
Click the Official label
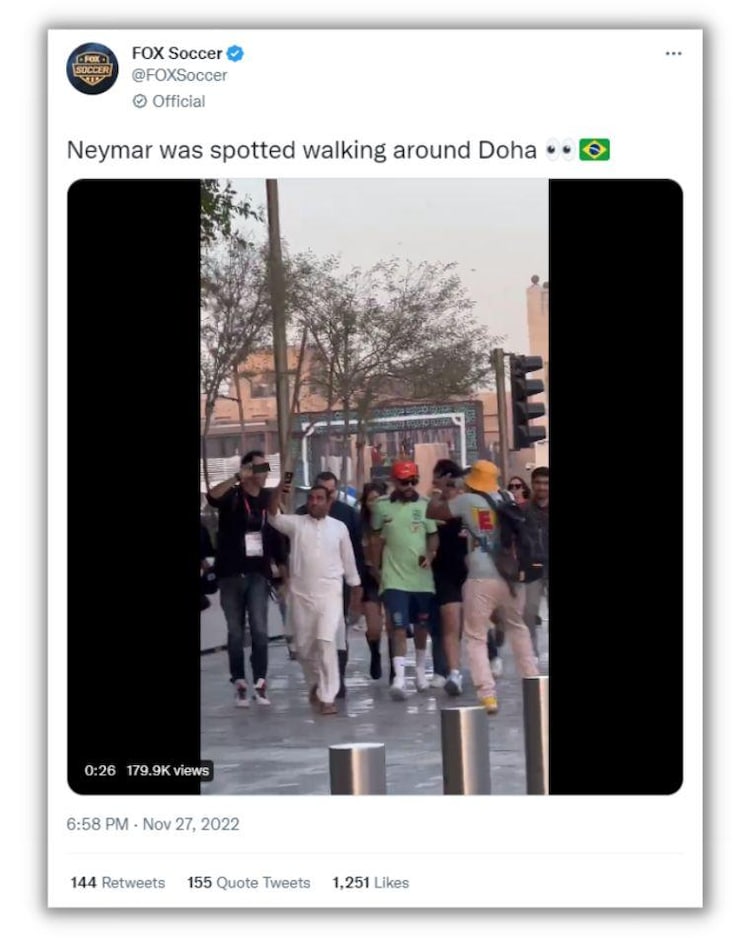(x=178, y=101)
